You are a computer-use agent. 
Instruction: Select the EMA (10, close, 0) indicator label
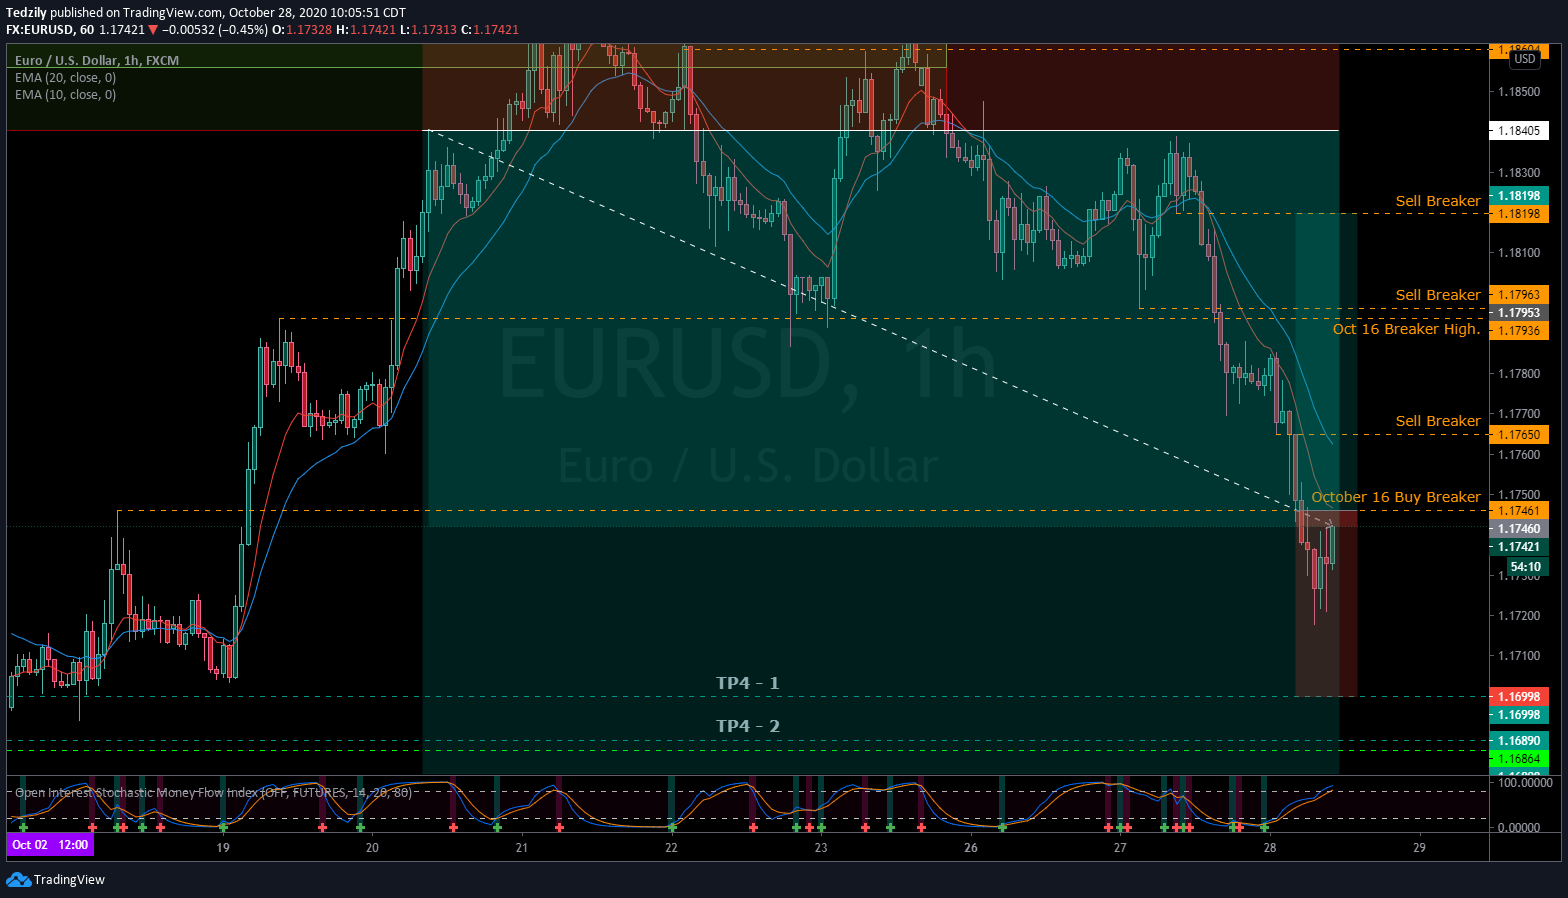[65, 94]
